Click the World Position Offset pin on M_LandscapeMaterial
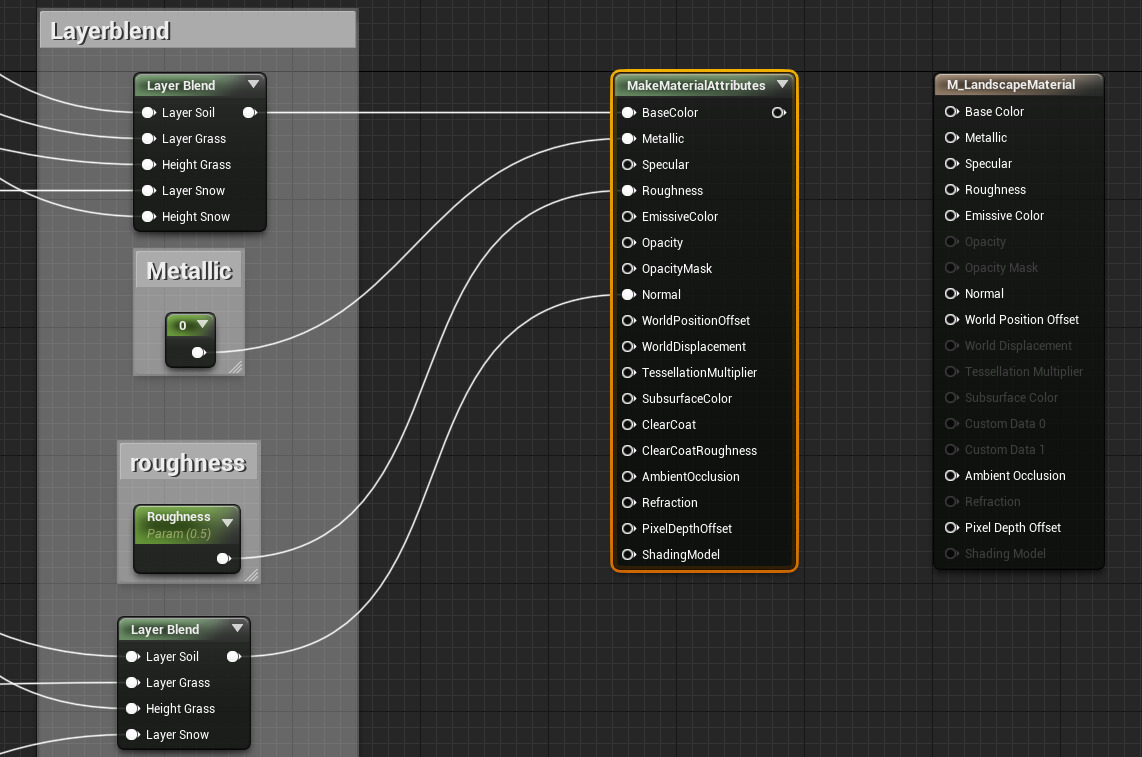The height and width of the screenshot is (757, 1142). [951, 320]
